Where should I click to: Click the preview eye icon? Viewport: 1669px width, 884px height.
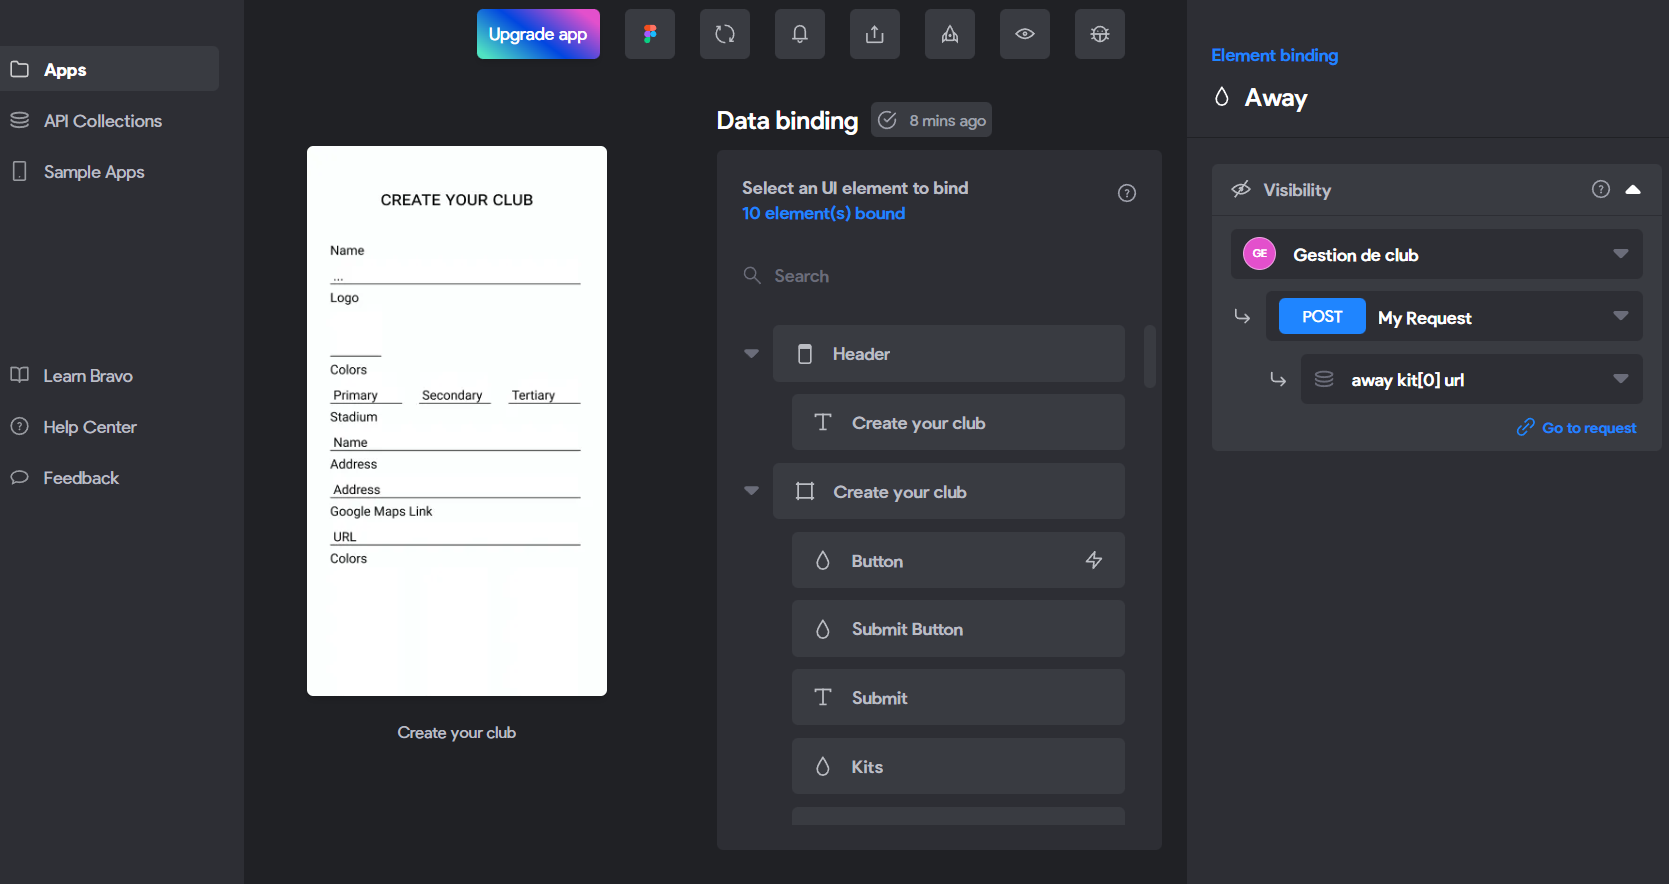tap(1025, 34)
